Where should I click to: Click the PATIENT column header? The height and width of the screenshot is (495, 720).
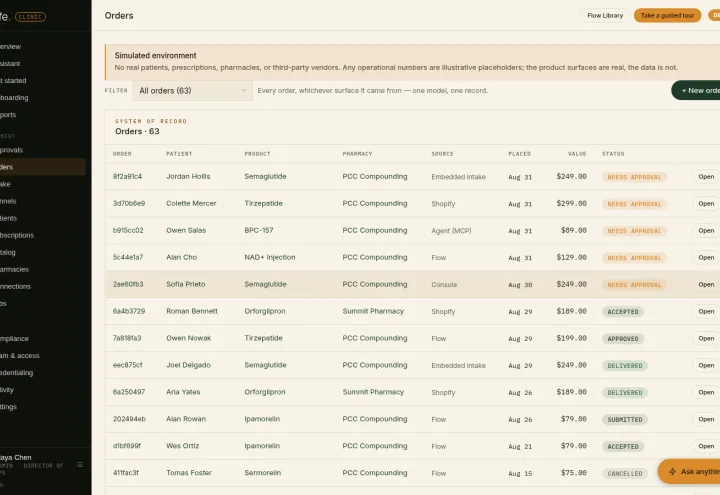pos(179,154)
